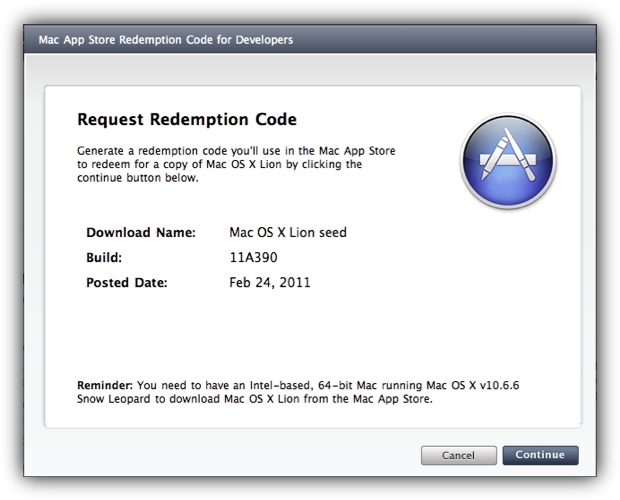Click the Continue button
The height and width of the screenshot is (500, 620).
coord(540,455)
